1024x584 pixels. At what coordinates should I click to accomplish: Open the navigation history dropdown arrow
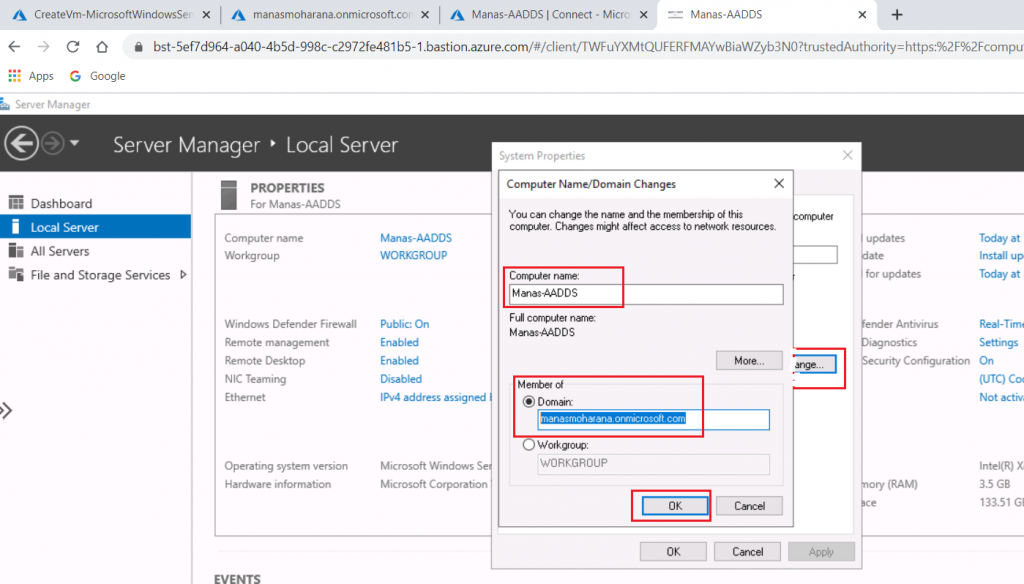tap(75, 145)
